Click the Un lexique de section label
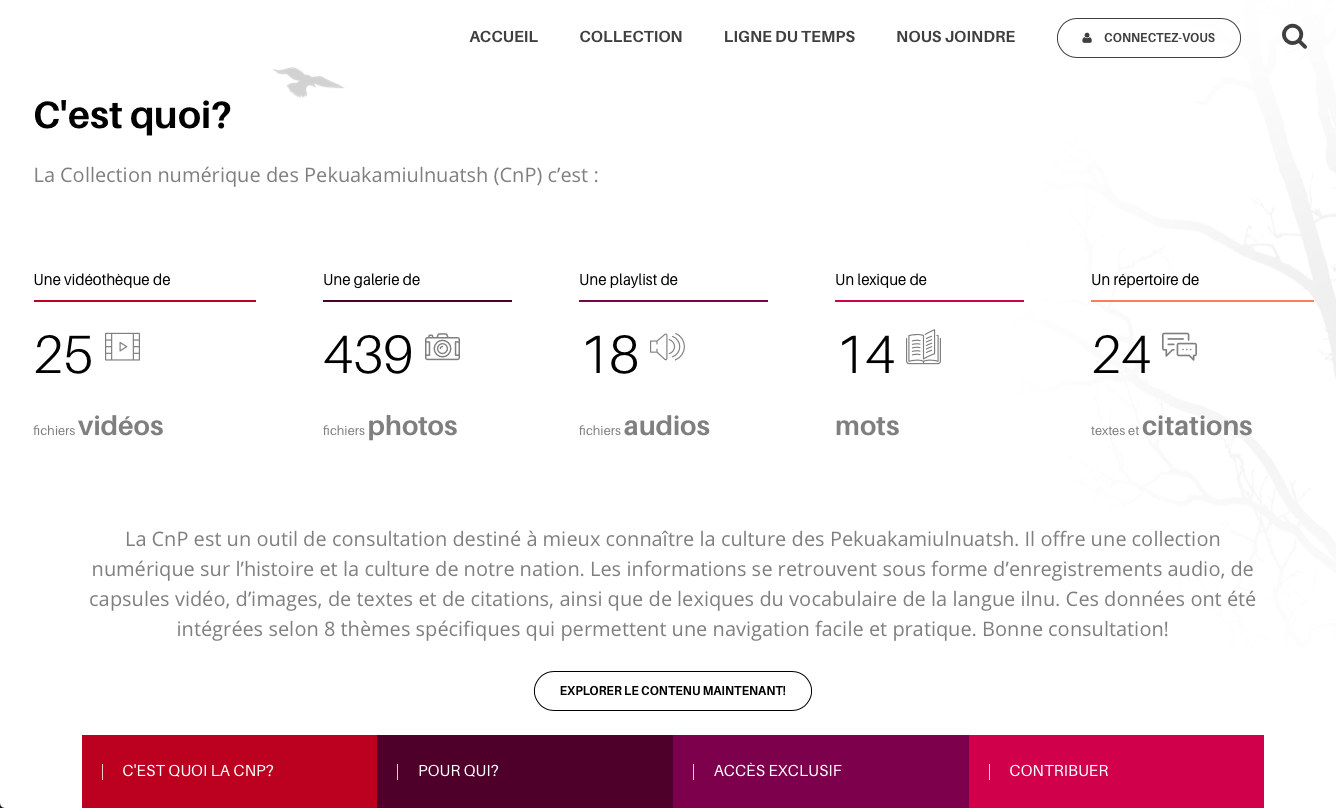The width and height of the screenshot is (1336, 808). (x=881, y=280)
